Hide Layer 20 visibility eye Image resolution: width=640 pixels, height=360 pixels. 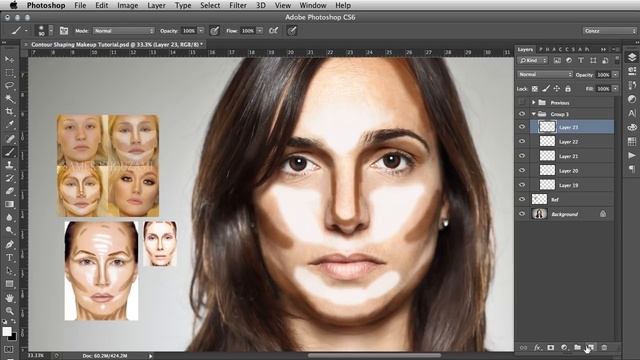522,170
